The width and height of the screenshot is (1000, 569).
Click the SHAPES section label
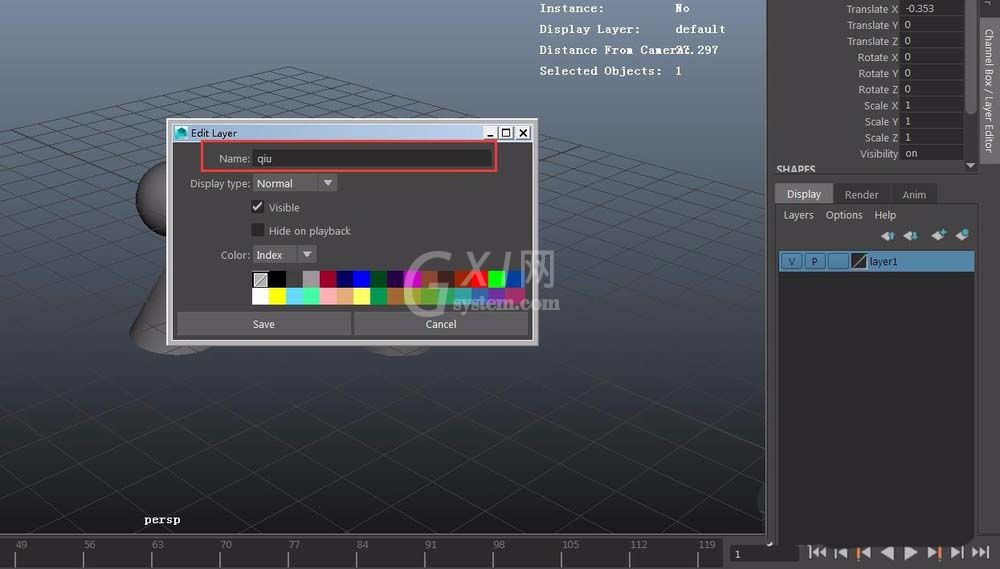pyautogui.click(x=796, y=169)
